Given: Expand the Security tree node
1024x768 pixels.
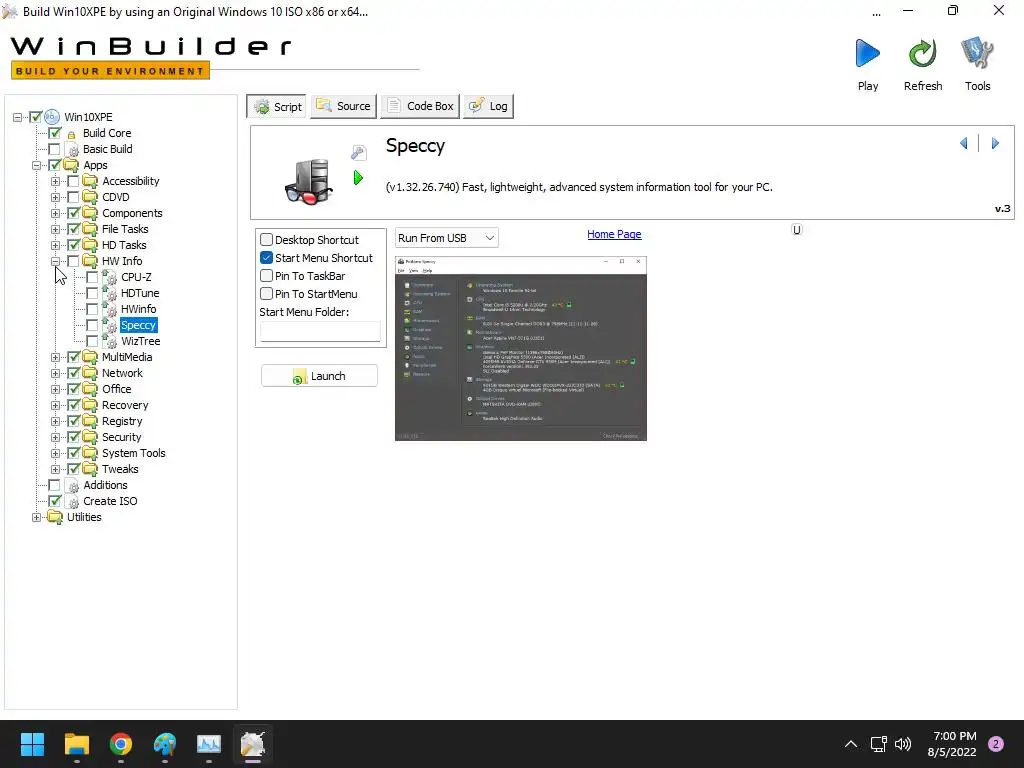Looking at the screenshot, I should click(x=56, y=438).
